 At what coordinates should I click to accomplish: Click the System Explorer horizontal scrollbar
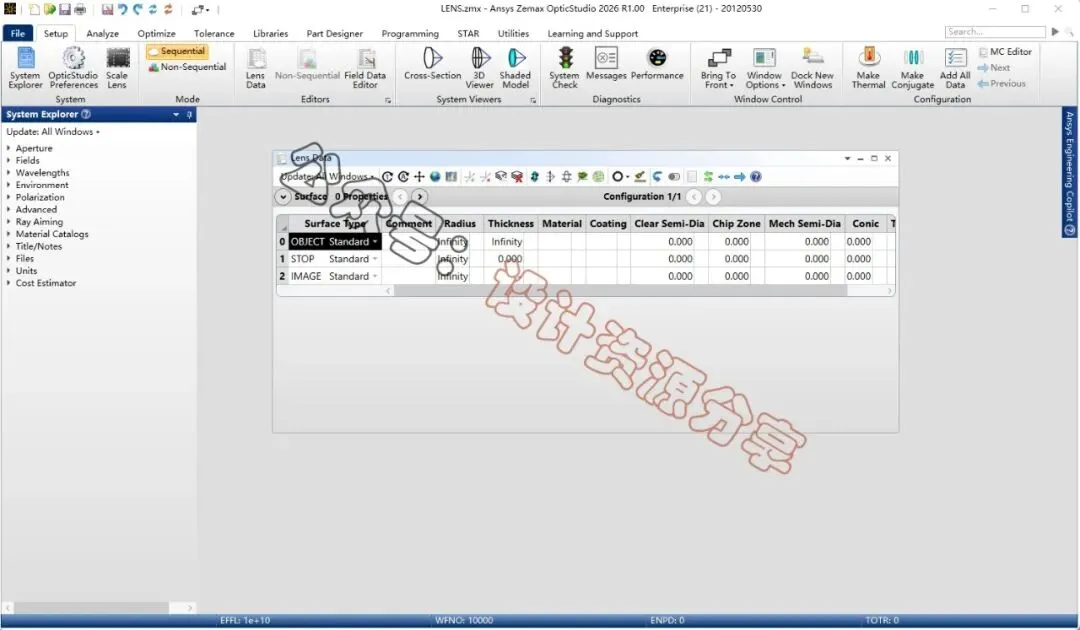92,608
